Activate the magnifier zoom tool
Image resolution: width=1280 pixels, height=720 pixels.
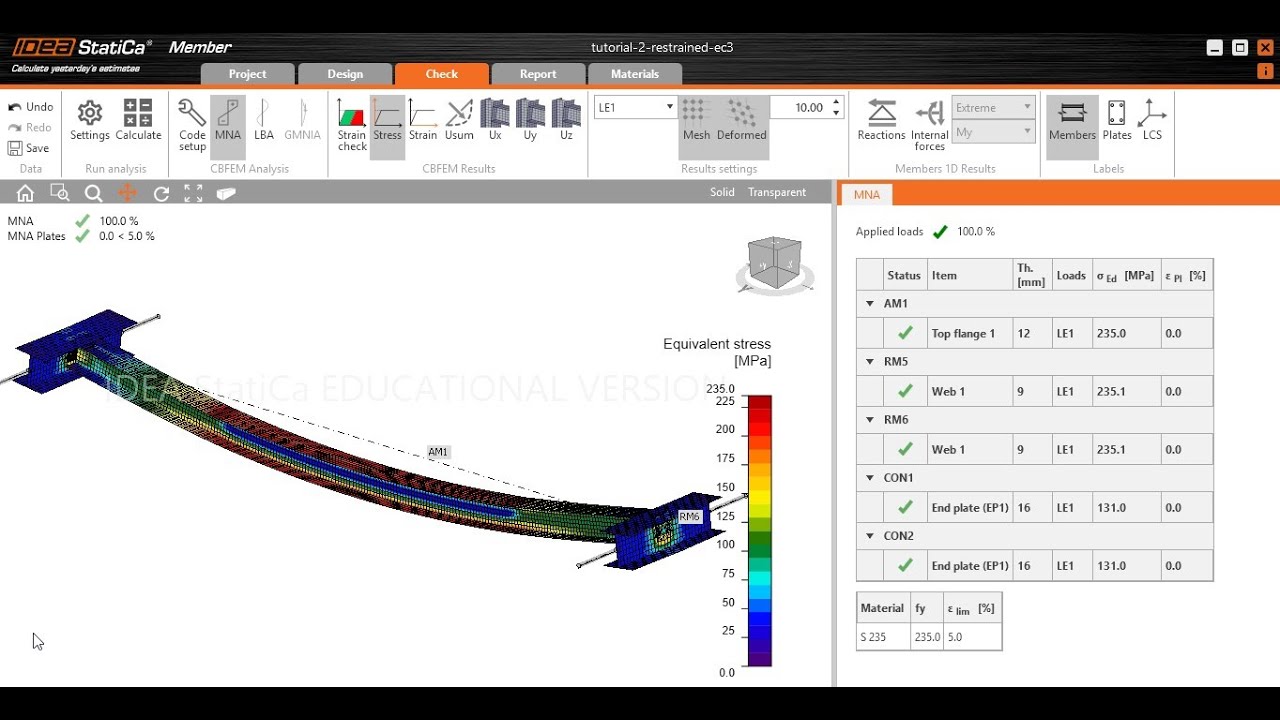click(x=93, y=193)
